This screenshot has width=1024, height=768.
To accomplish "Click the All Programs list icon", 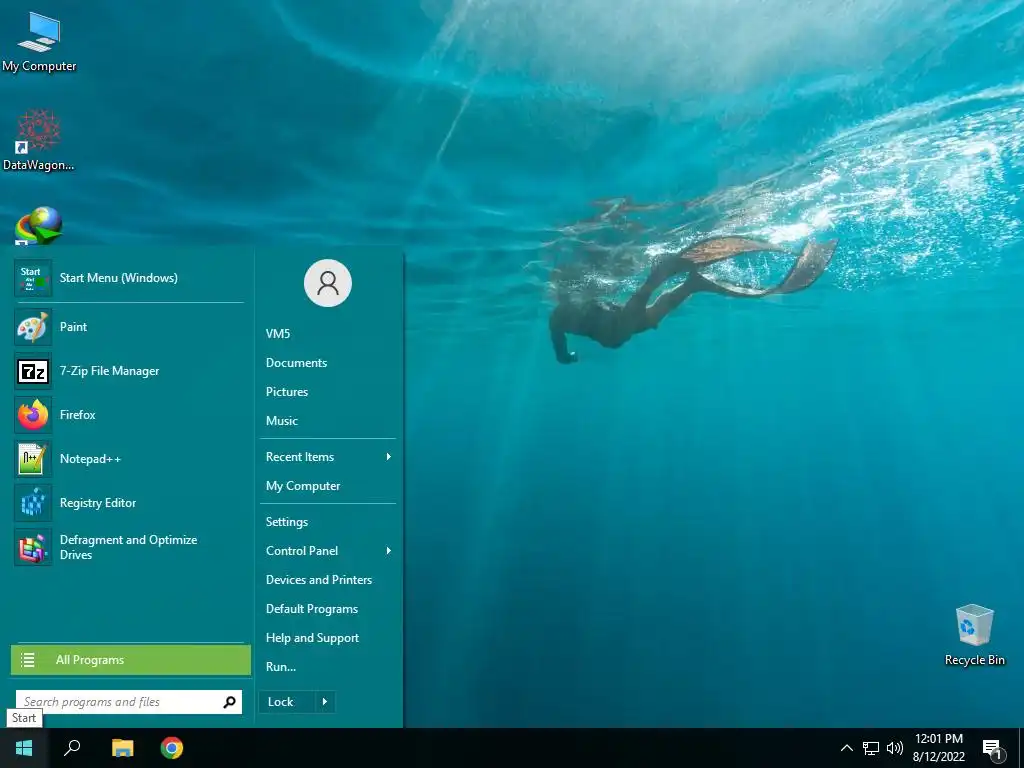I will [28, 660].
